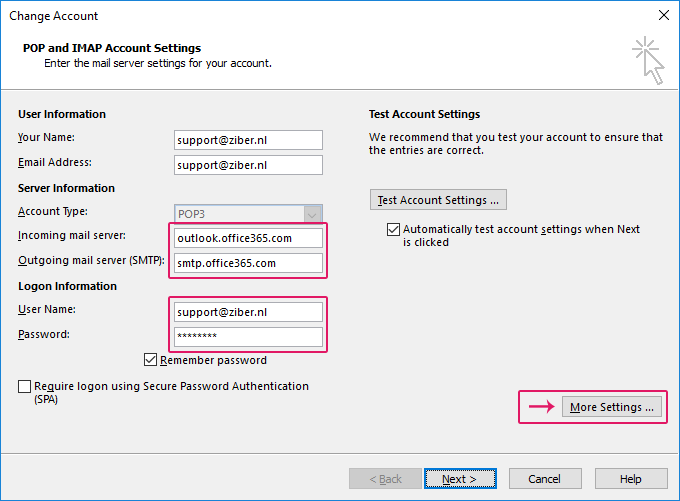Toggle the Remember password checkbox
Image resolution: width=680 pixels, height=501 pixels.
pyautogui.click(x=150, y=360)
